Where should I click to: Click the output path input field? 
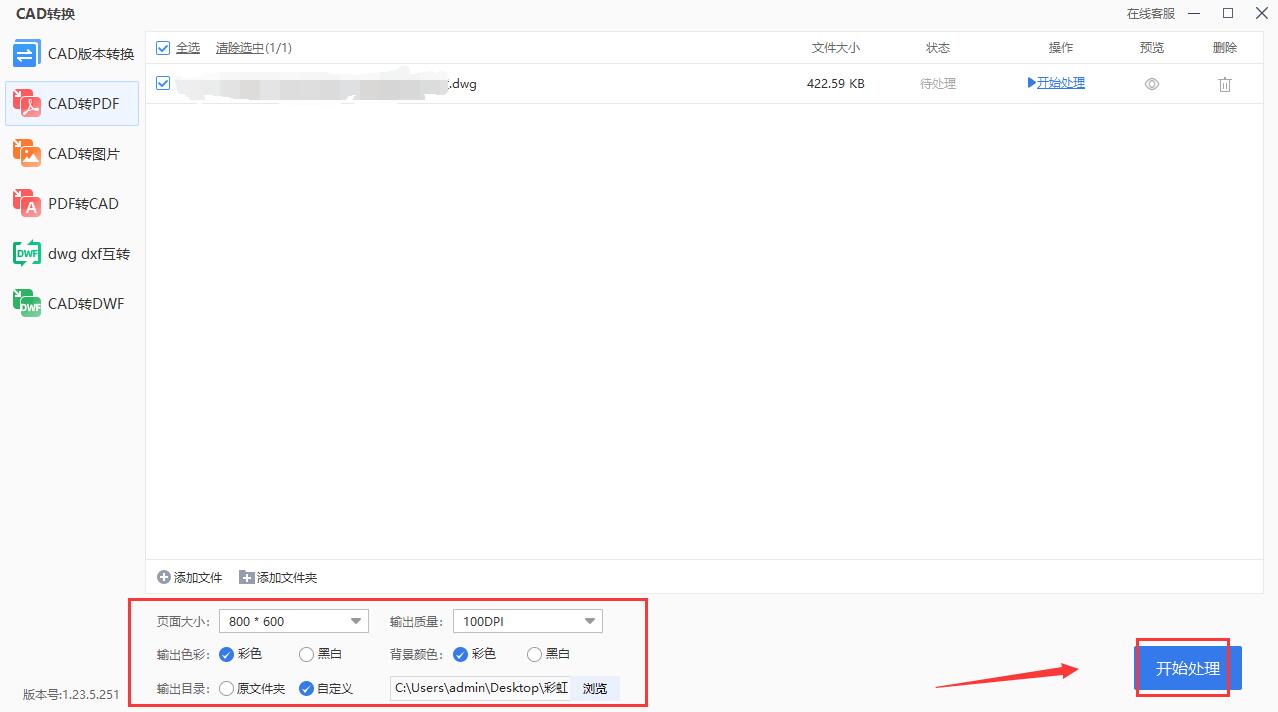(x=478, y=688)
